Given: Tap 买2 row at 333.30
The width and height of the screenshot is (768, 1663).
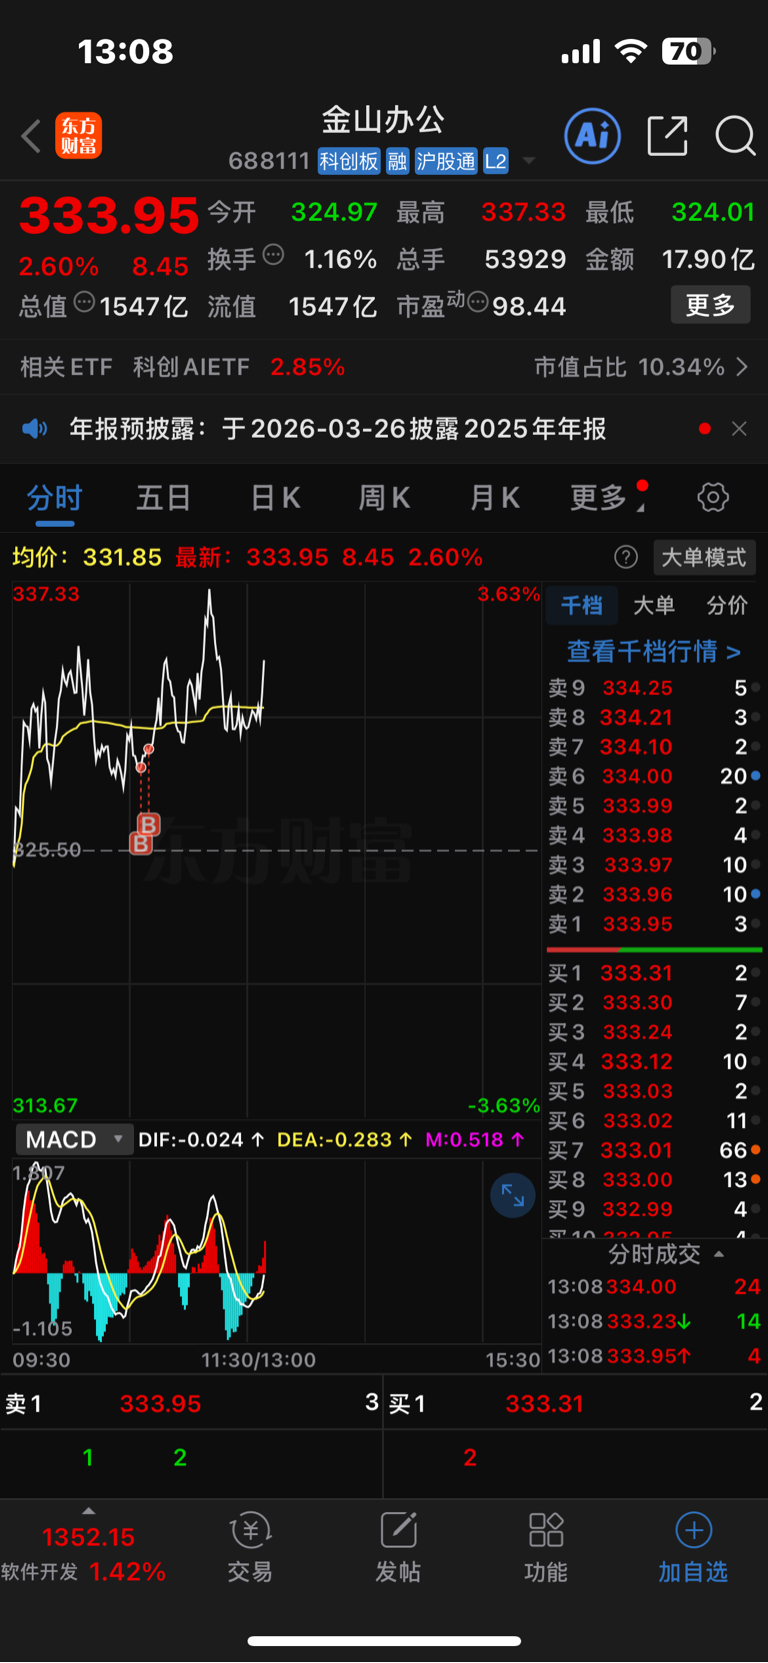Looking at the screenshot, I should pyautogui.click(x=654, y=1002).
